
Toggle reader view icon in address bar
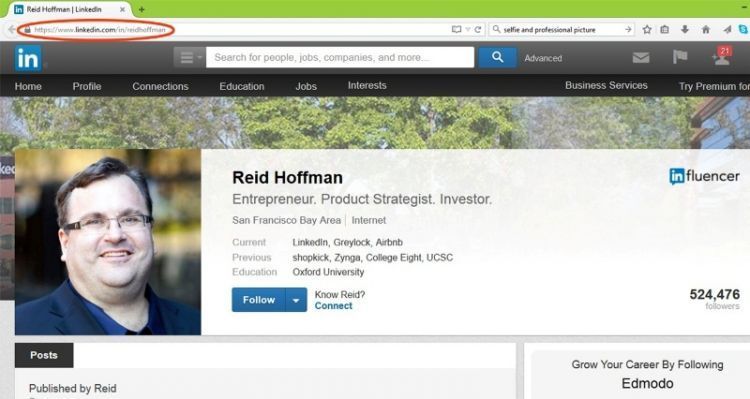pos(456,30)
